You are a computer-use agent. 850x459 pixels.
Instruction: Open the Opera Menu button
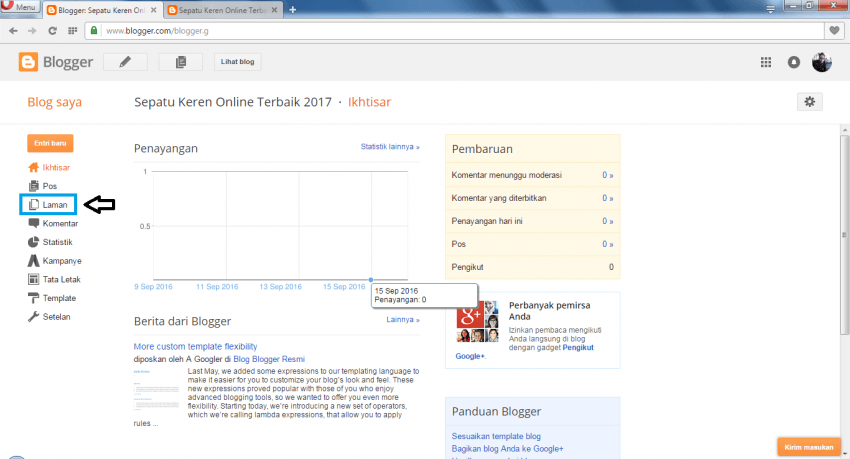[20, 7]
